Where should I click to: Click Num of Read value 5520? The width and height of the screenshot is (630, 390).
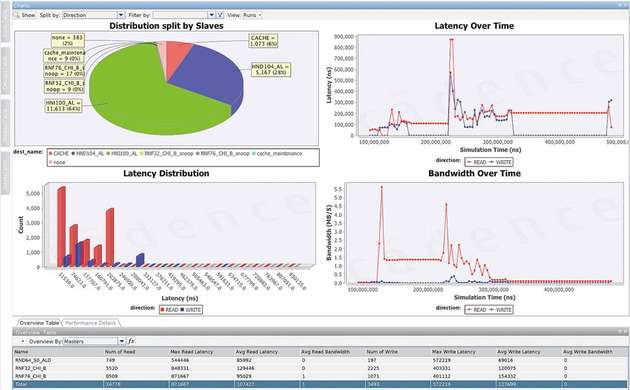click(111, 368)
